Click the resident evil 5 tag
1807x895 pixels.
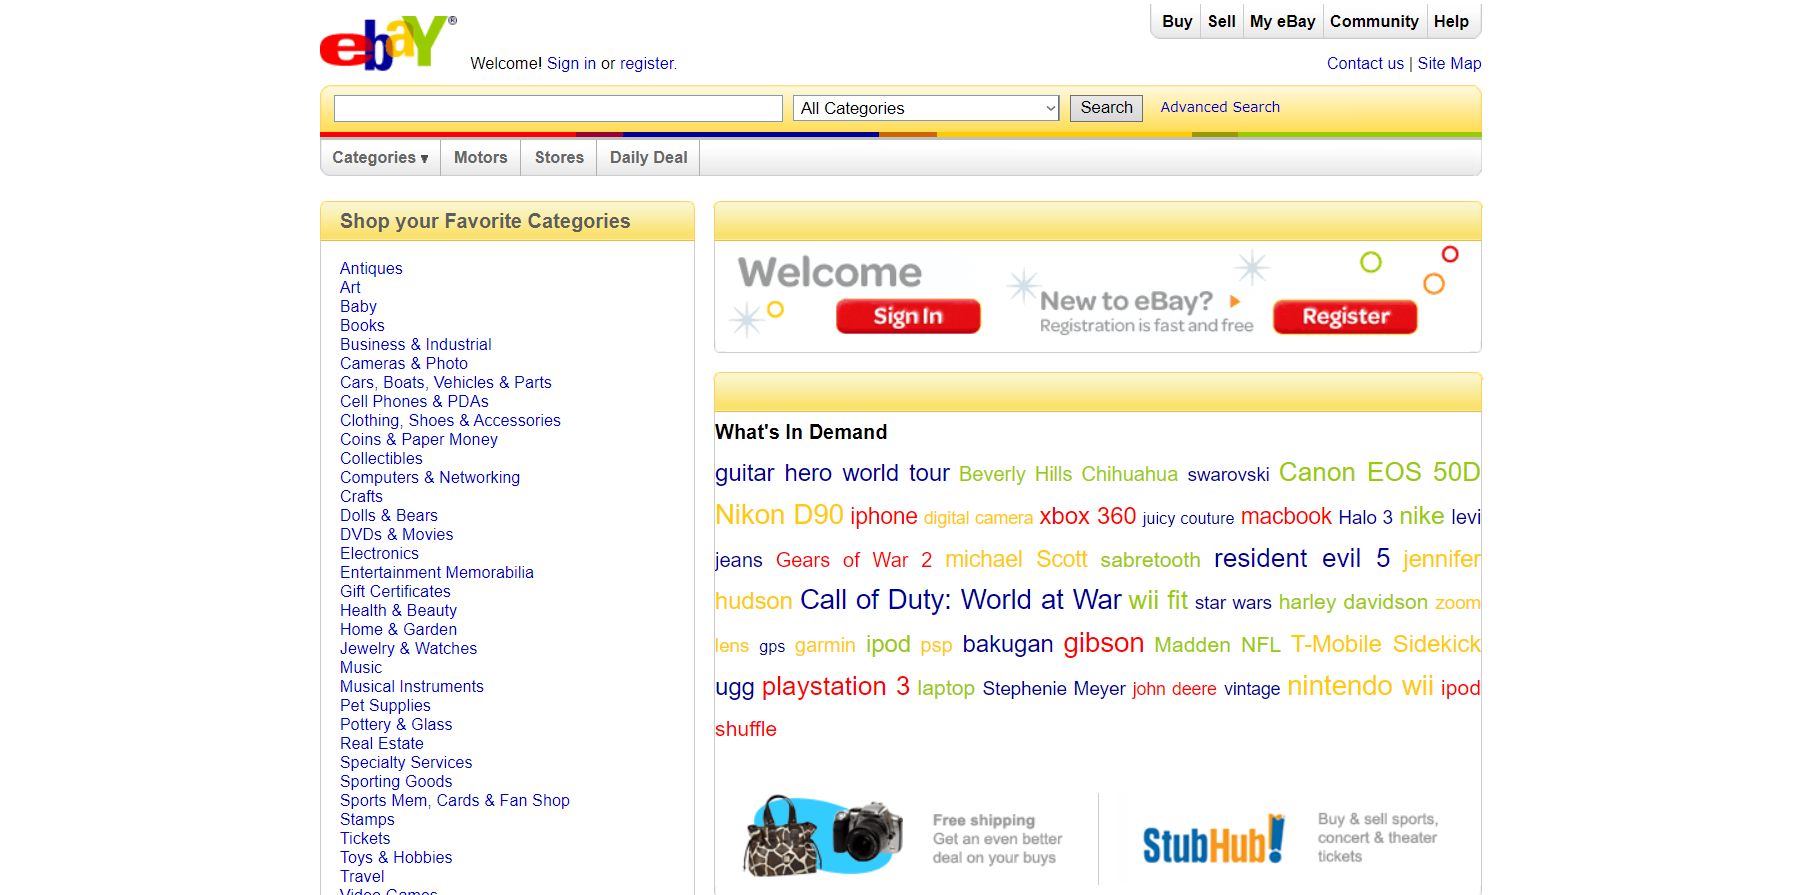tap(1302, 558)
